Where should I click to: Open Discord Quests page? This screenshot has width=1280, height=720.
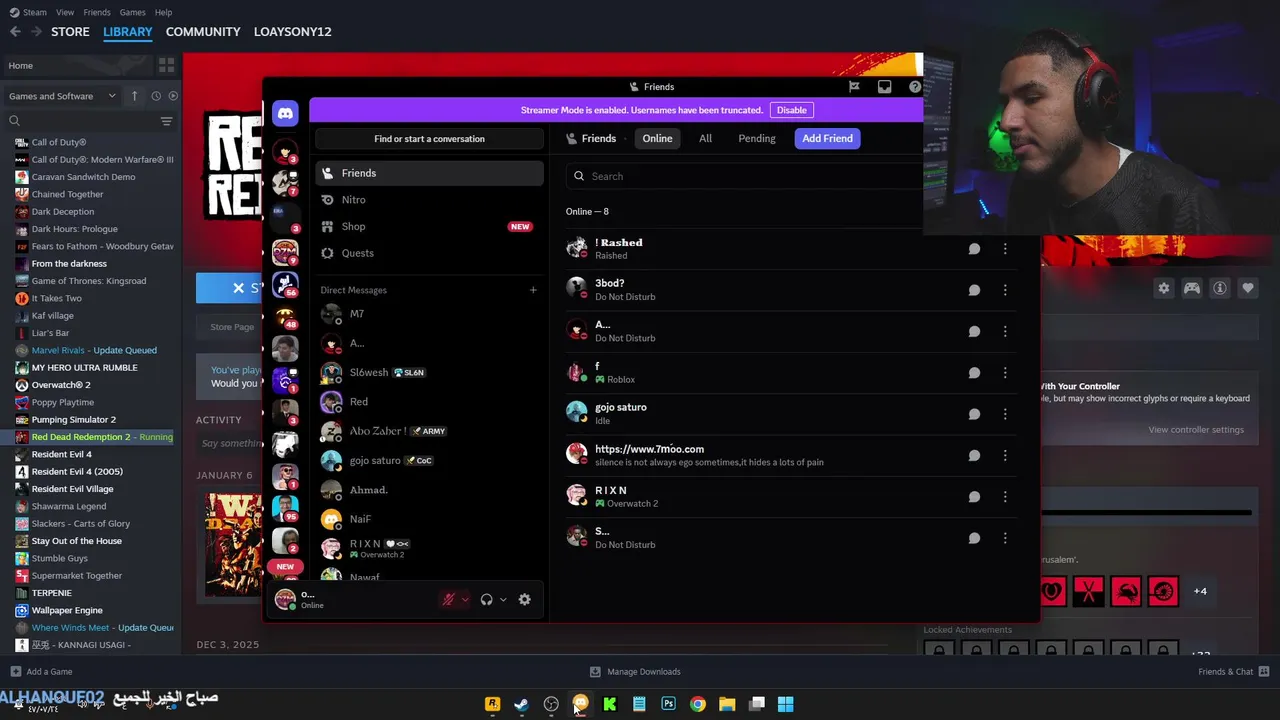(429, 253)
